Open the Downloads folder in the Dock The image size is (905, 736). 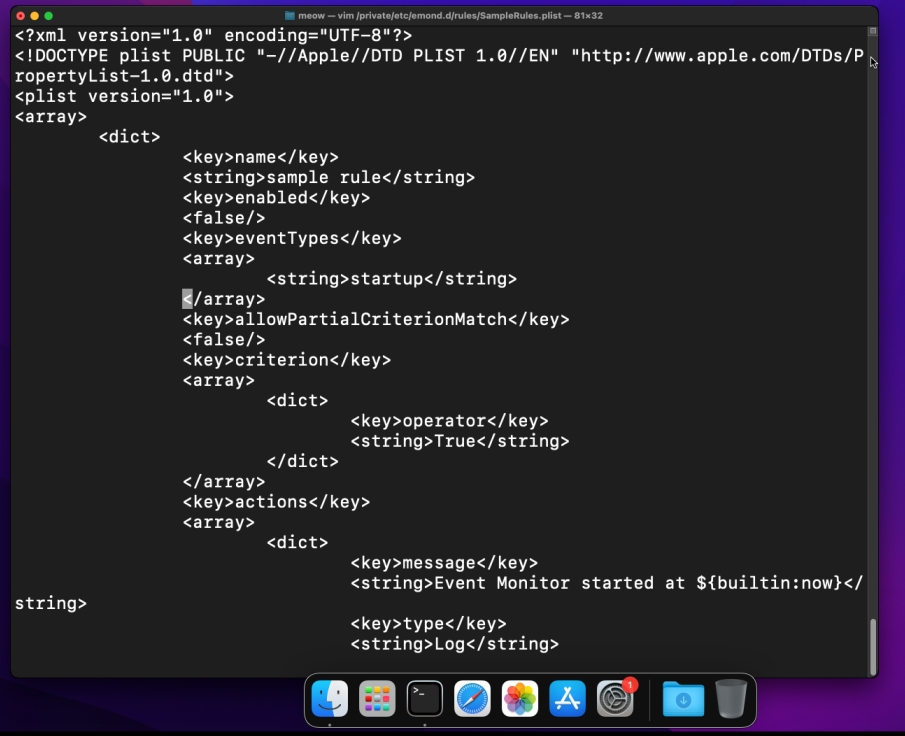(x=682, y=698)
